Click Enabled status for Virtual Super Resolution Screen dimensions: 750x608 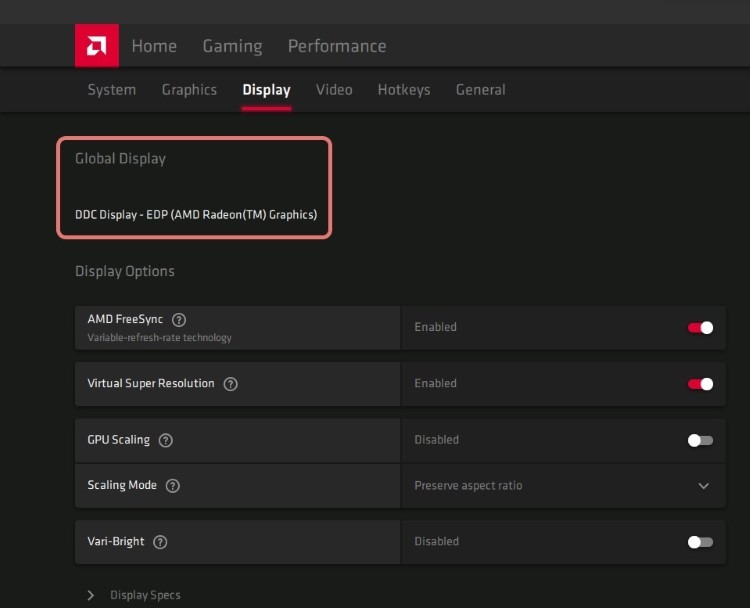click(x=435, y=384)
